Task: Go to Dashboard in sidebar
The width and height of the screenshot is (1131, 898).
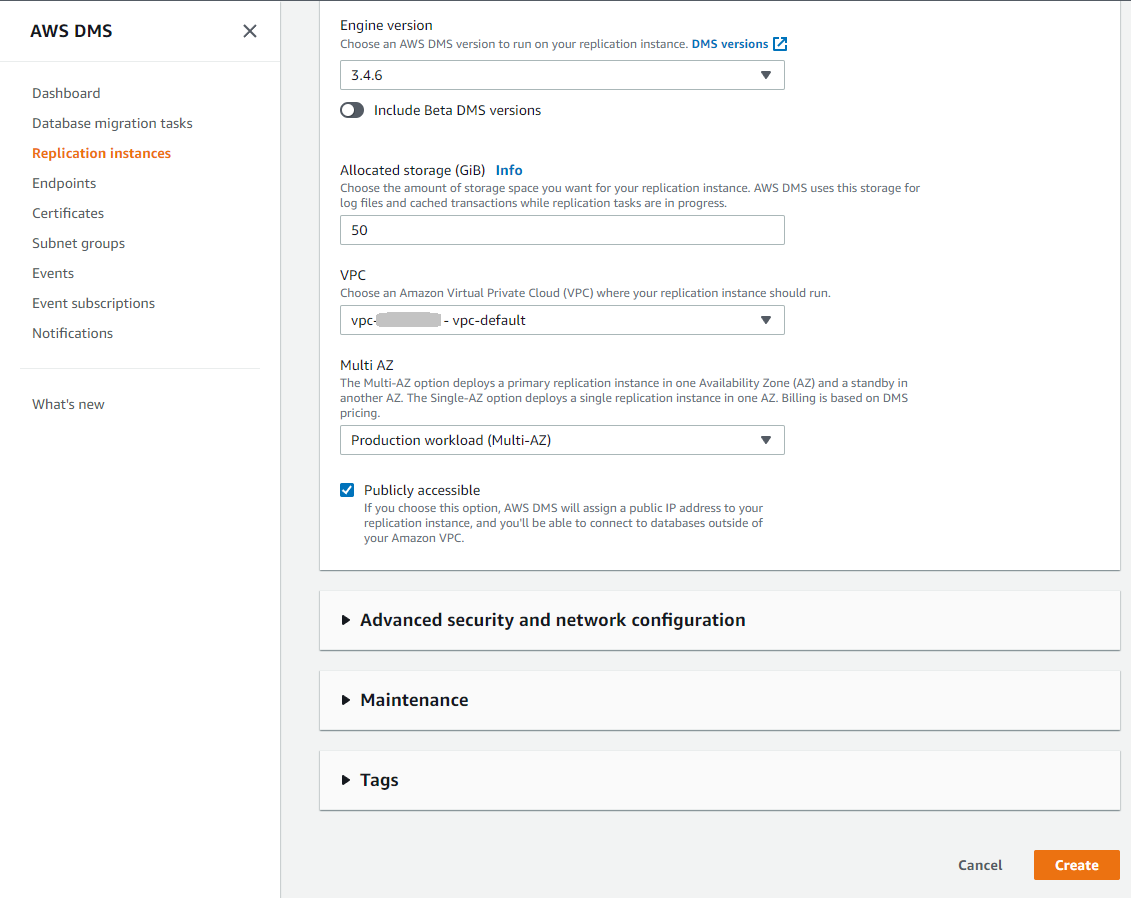Action: [x=66, y=93]
